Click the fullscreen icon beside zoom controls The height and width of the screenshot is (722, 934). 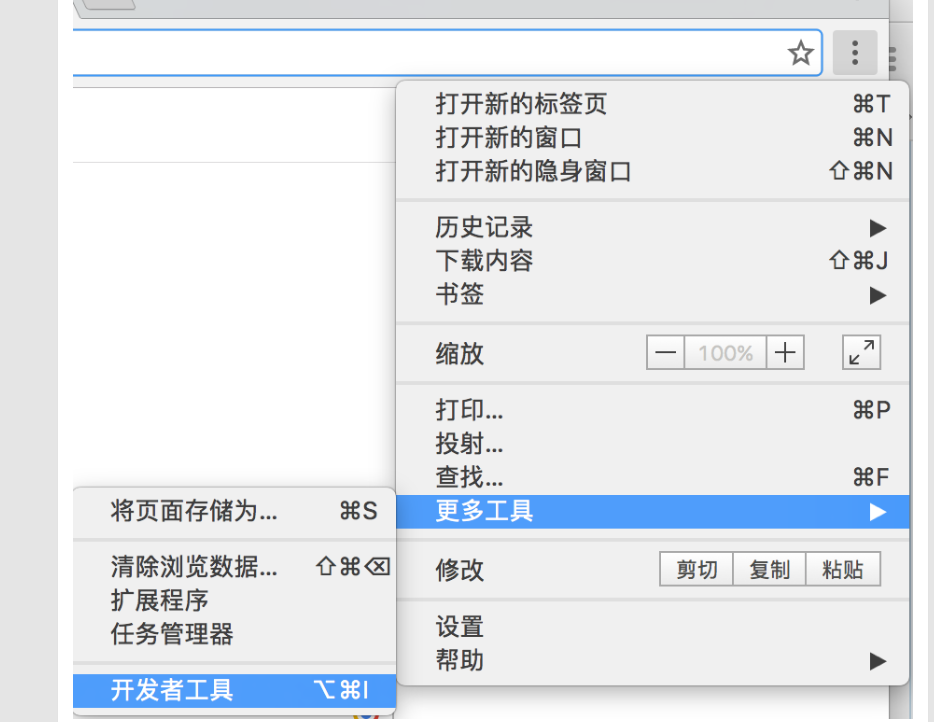click(x=861, y=352)
